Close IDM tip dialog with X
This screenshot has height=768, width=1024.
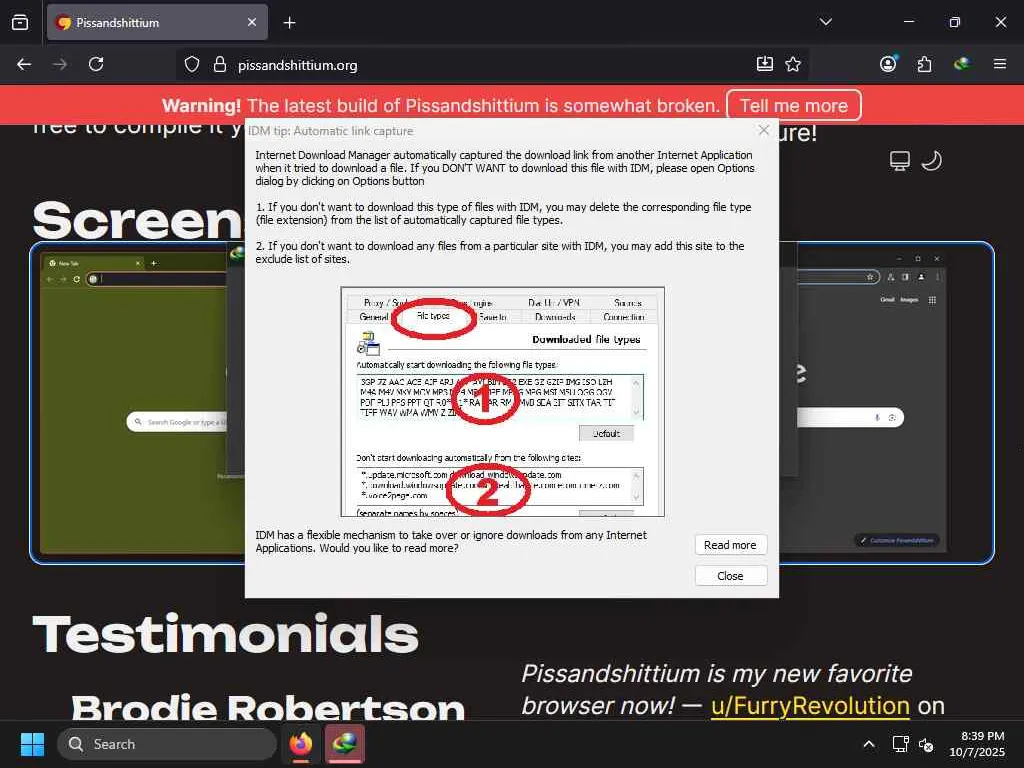point(763,130)
